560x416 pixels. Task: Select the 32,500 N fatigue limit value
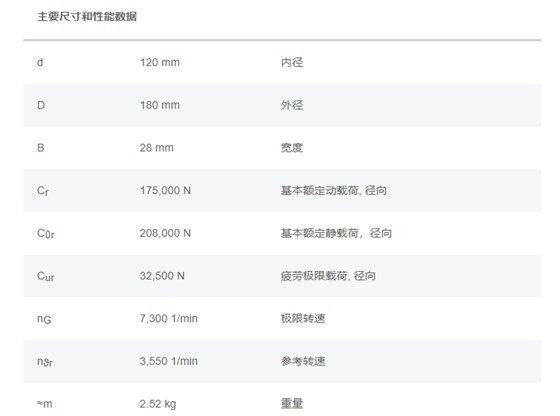coord(162,276)
